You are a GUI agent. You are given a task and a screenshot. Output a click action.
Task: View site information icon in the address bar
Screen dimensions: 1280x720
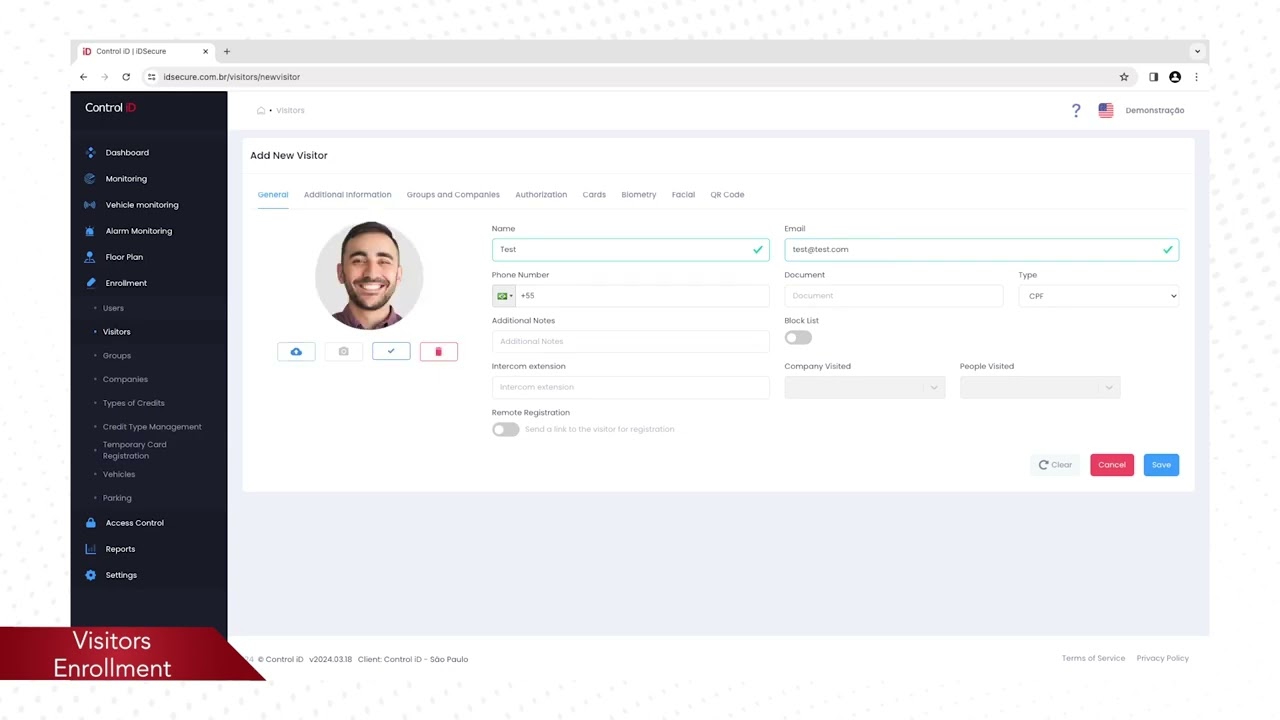tap(151, 77)
